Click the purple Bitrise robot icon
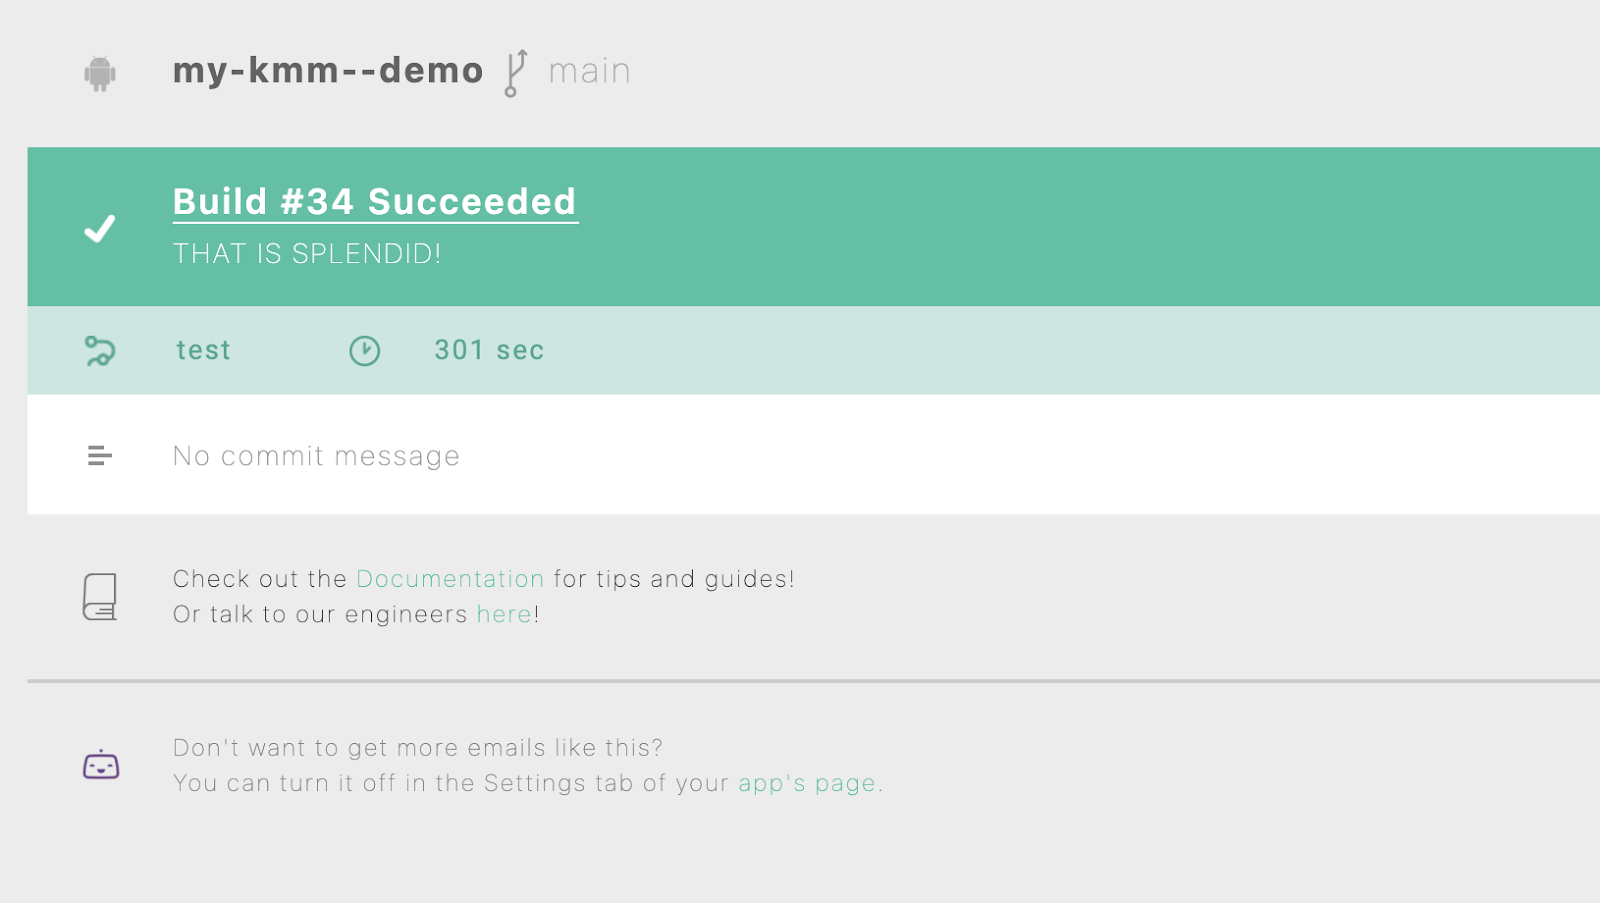The width and height of the screenshot is (1600, 903). click(x=101, y=765)
